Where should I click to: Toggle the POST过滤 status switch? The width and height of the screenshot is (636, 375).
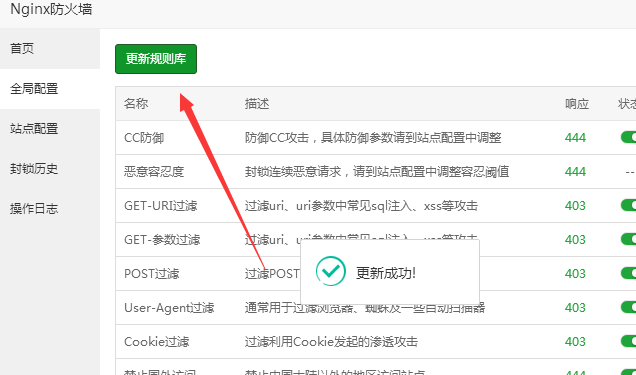pos(628,273)
